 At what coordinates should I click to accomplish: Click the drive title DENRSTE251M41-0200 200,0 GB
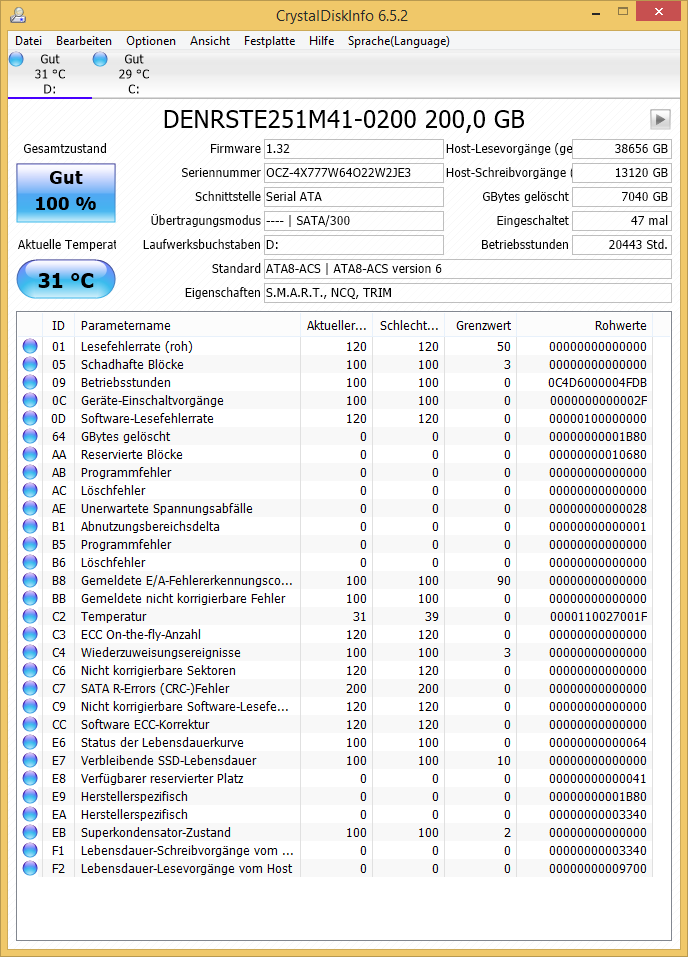344,120
